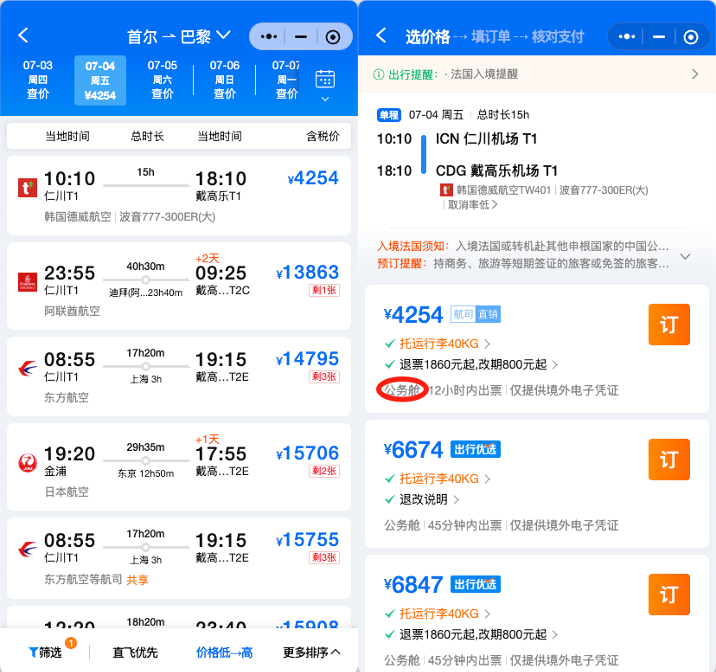Click the 含税价 column header
Screen dimensions: 716x672
pyautogui.click(x=323, y=136)
